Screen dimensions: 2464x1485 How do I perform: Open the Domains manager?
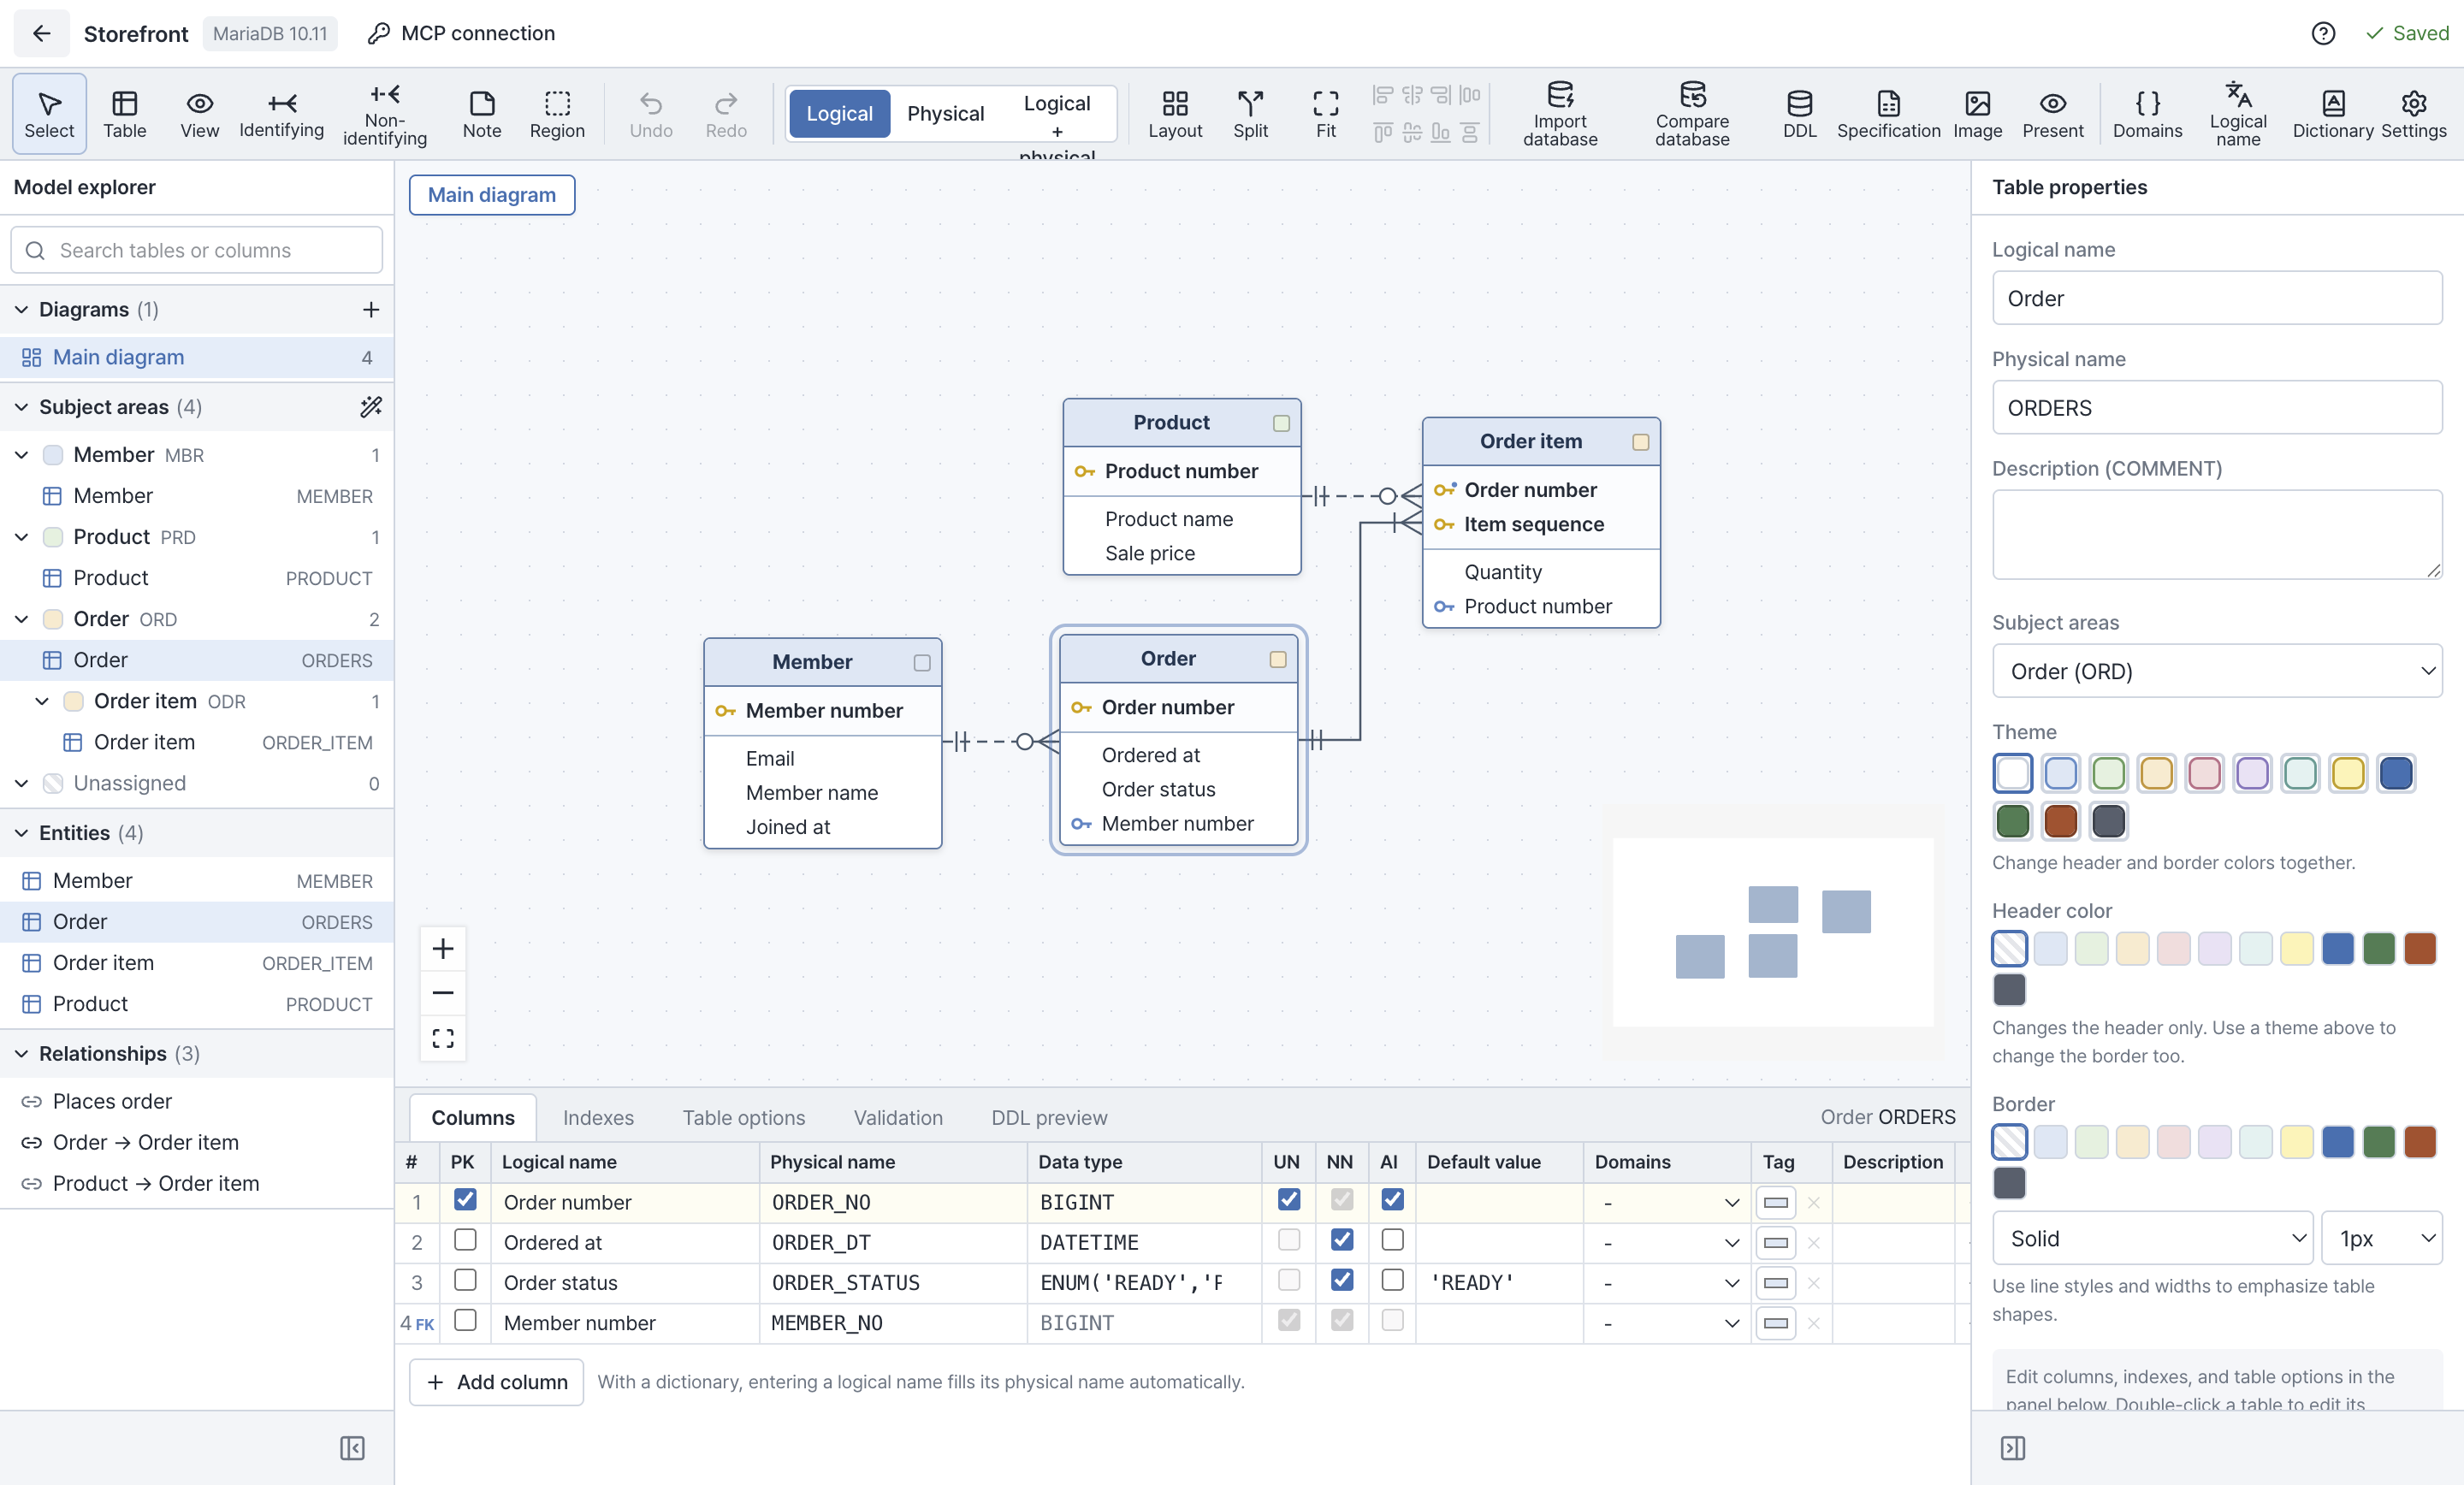coord(2147,114)
